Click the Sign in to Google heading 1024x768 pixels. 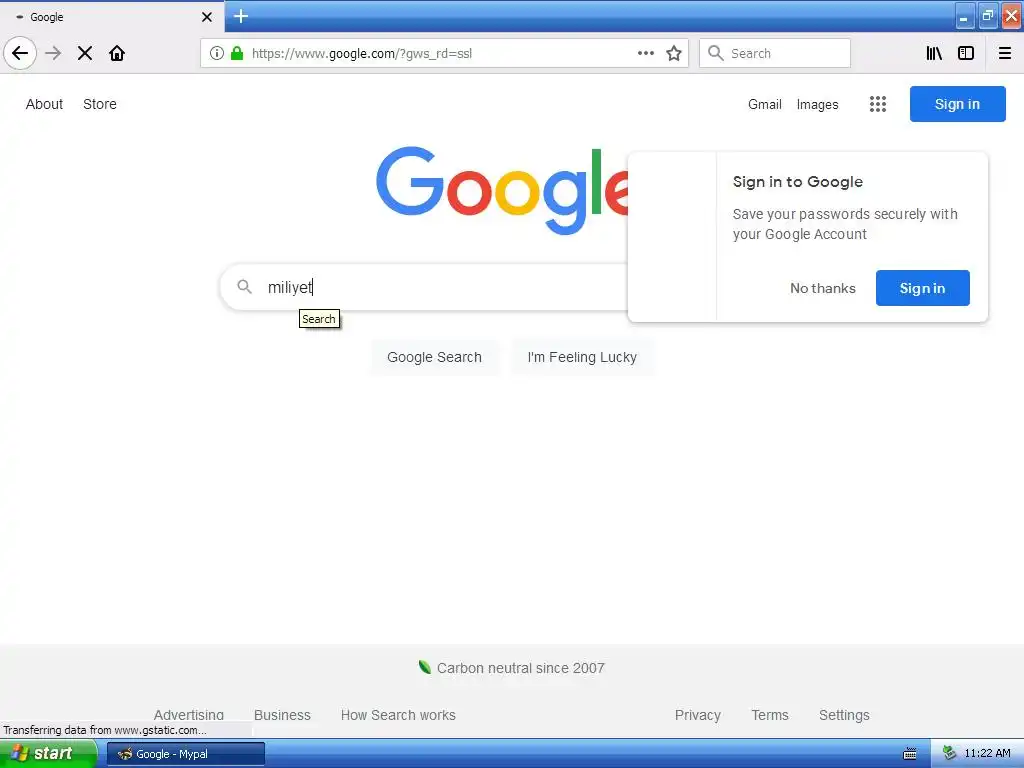coord(797,182)
